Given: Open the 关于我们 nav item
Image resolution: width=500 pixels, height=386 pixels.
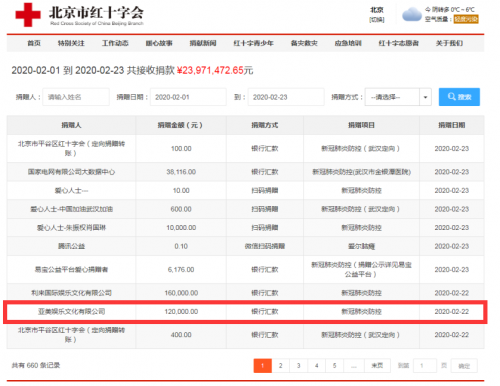Looking at the screenshot, I should coord(449,43).
